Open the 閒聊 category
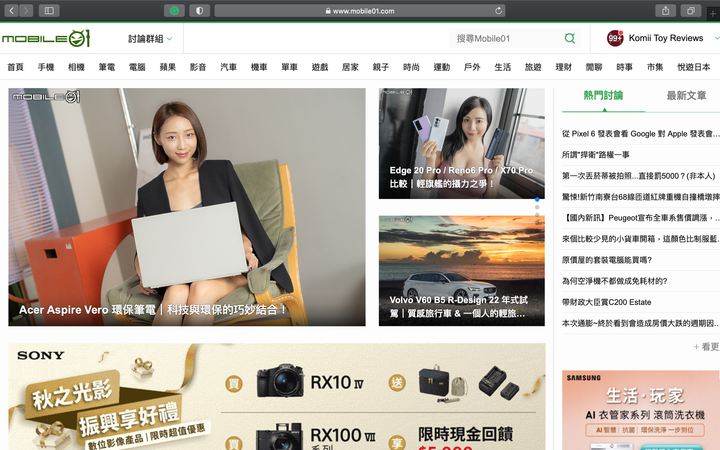The height and width of the screenshot is (450, 720). tap(594, 67)
